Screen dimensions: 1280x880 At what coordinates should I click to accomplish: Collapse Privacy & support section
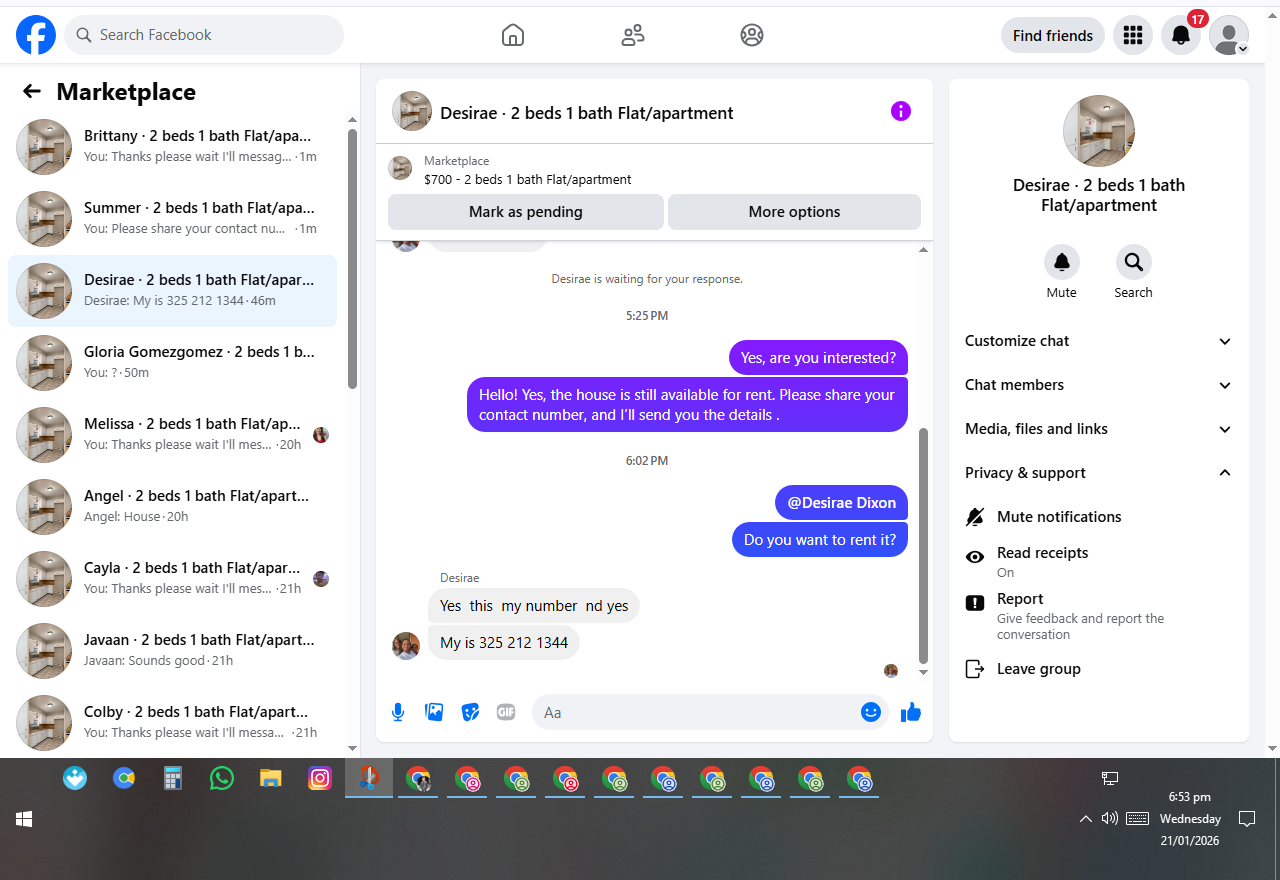click(x=1099, y=473)
